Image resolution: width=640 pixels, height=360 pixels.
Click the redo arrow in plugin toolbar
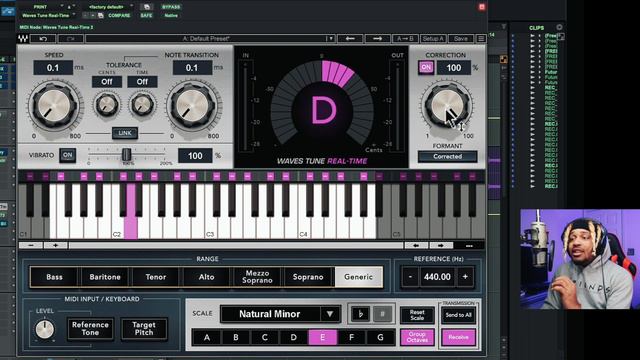click(x=70, y=39)
